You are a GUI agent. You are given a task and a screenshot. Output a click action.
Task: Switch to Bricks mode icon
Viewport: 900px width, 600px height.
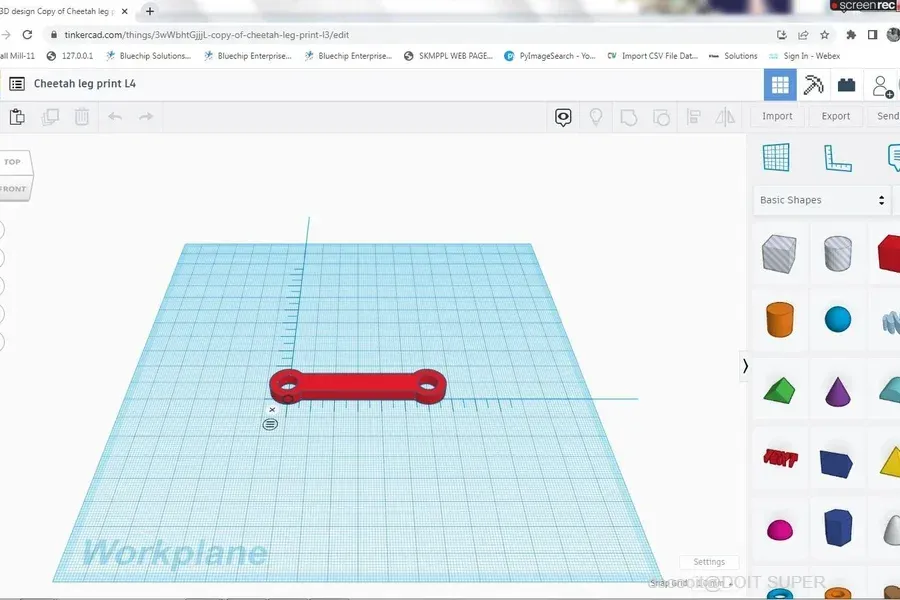pyautogui.click(x=846, y=85)
